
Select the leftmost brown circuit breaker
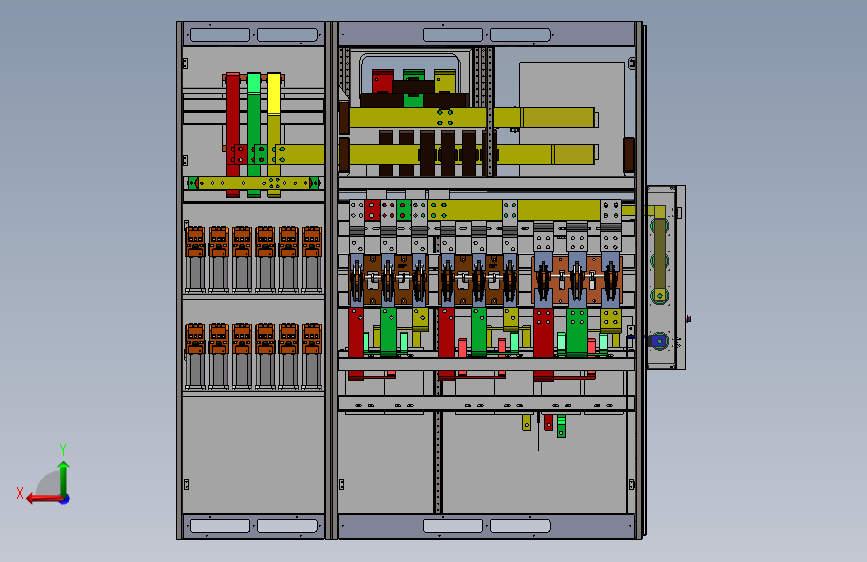point(388,279)
